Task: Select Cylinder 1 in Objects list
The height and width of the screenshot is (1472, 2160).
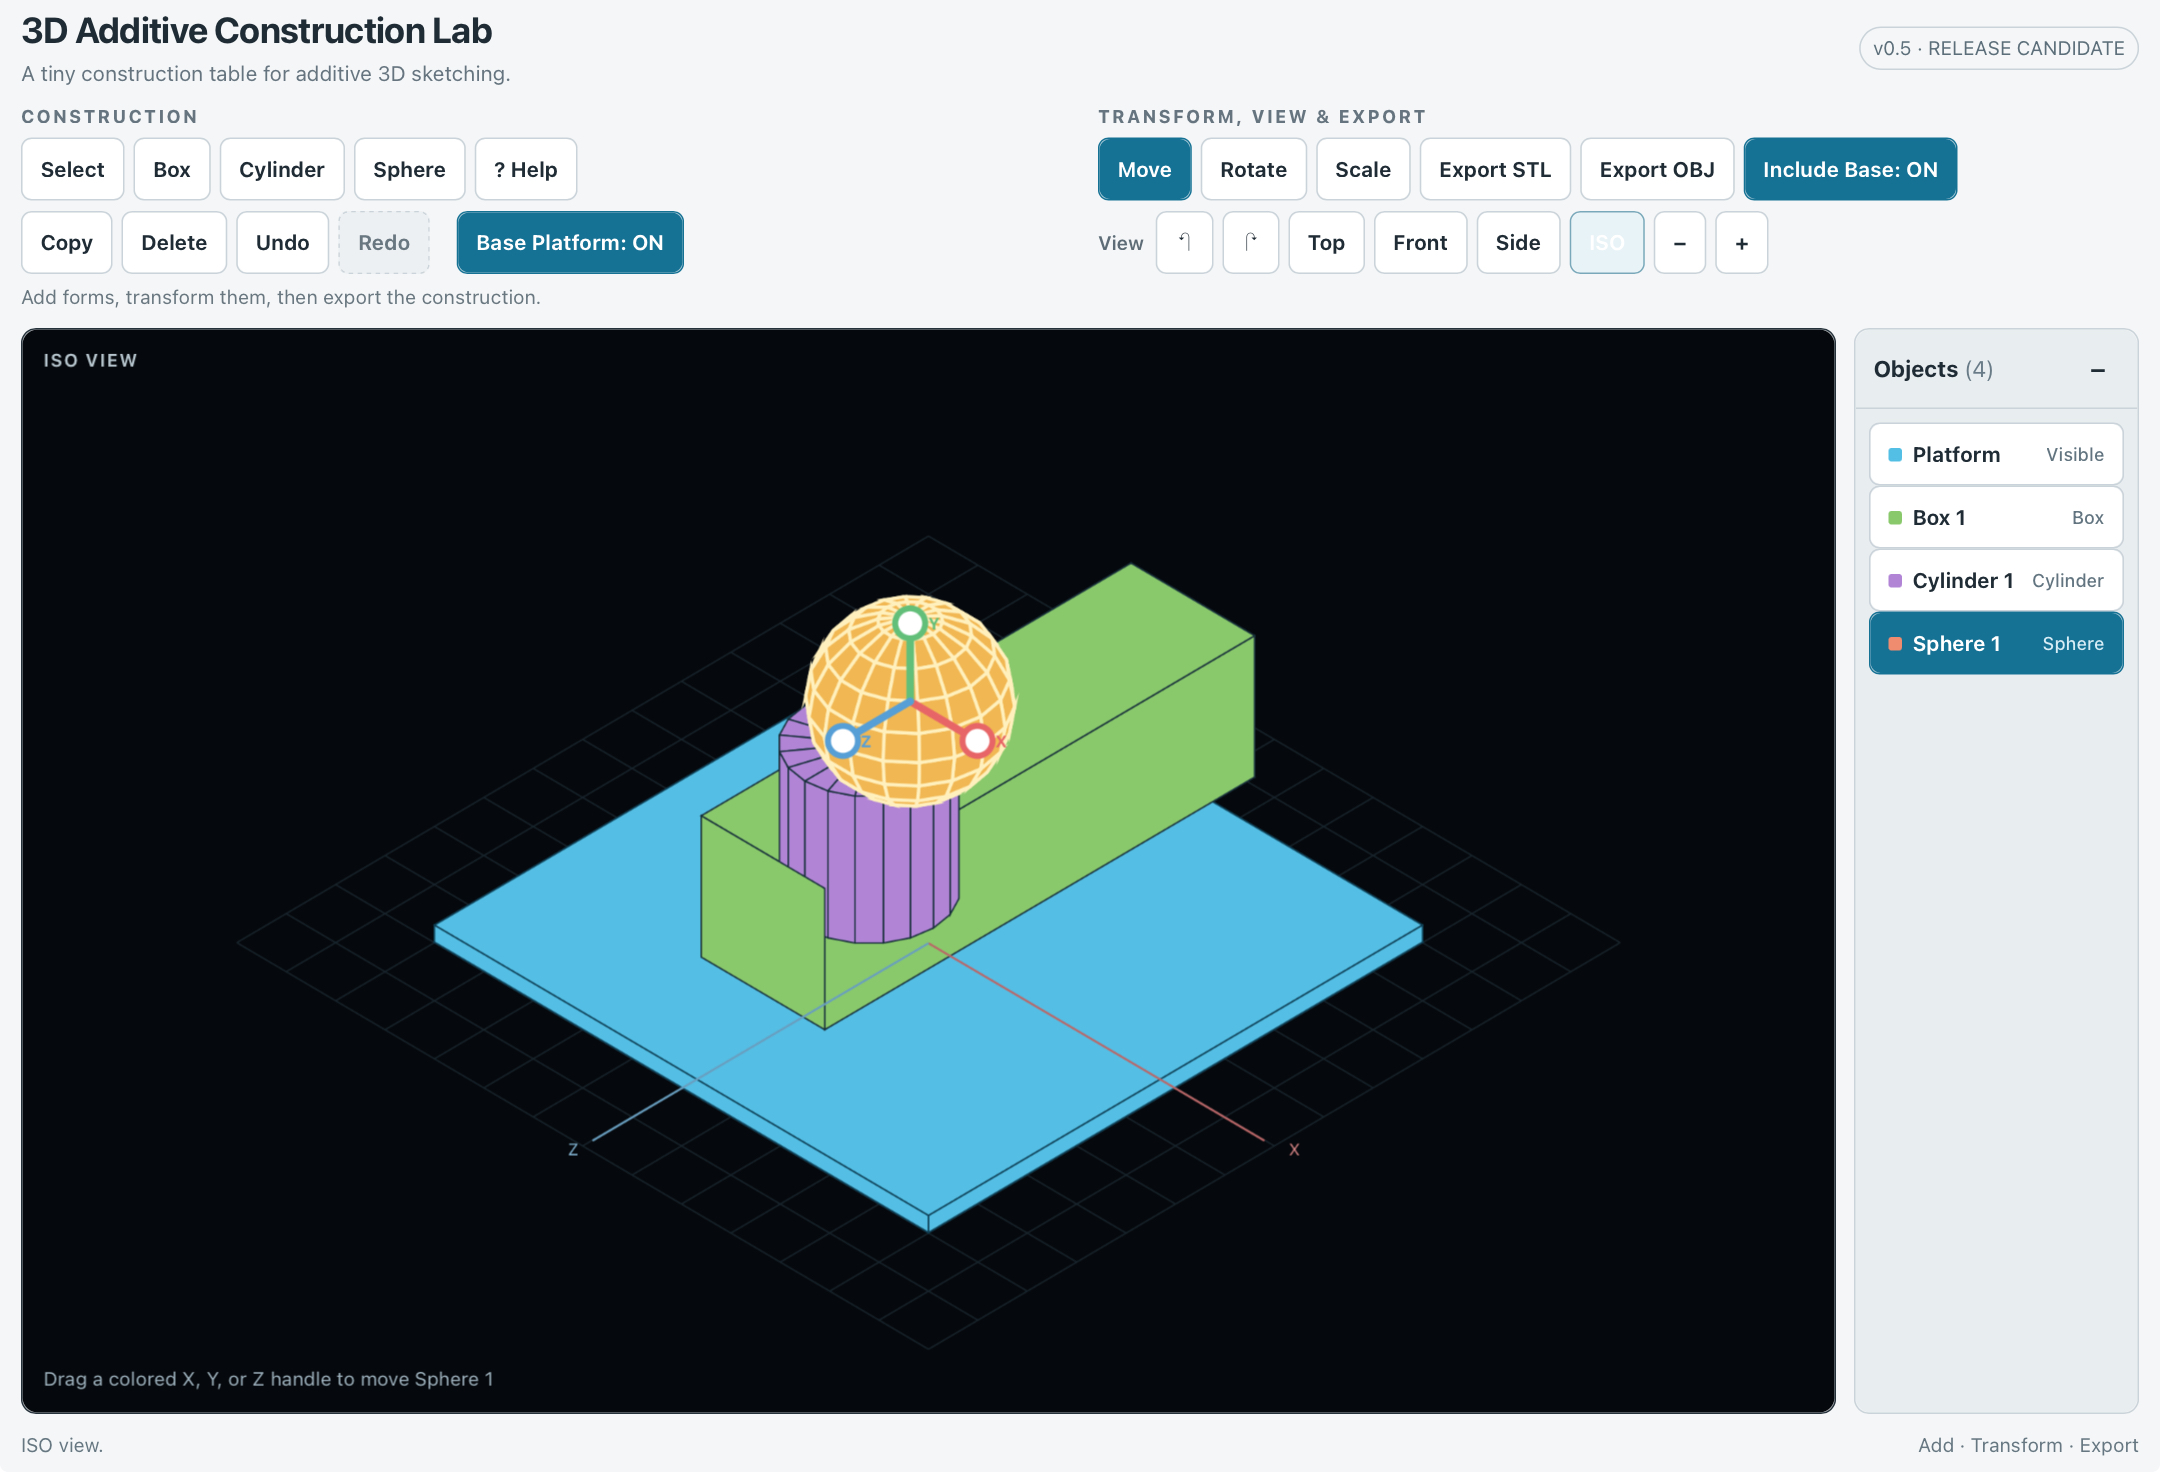Action: pyautogui.click(x=1996, y=581)
